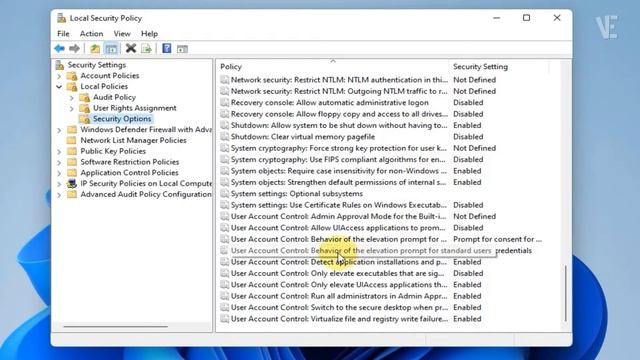
Task: Click the Security Options folder icon
Action: [x=85, y=119]
